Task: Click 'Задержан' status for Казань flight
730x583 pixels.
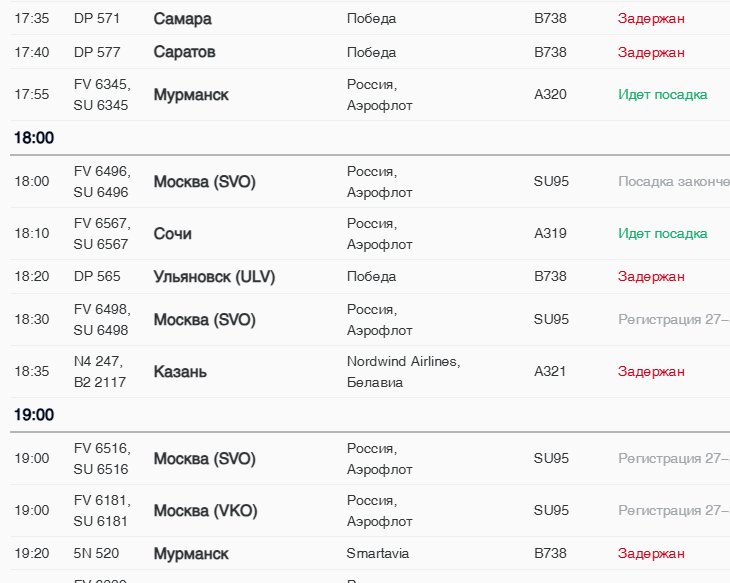Action: [x=651, y=372]
